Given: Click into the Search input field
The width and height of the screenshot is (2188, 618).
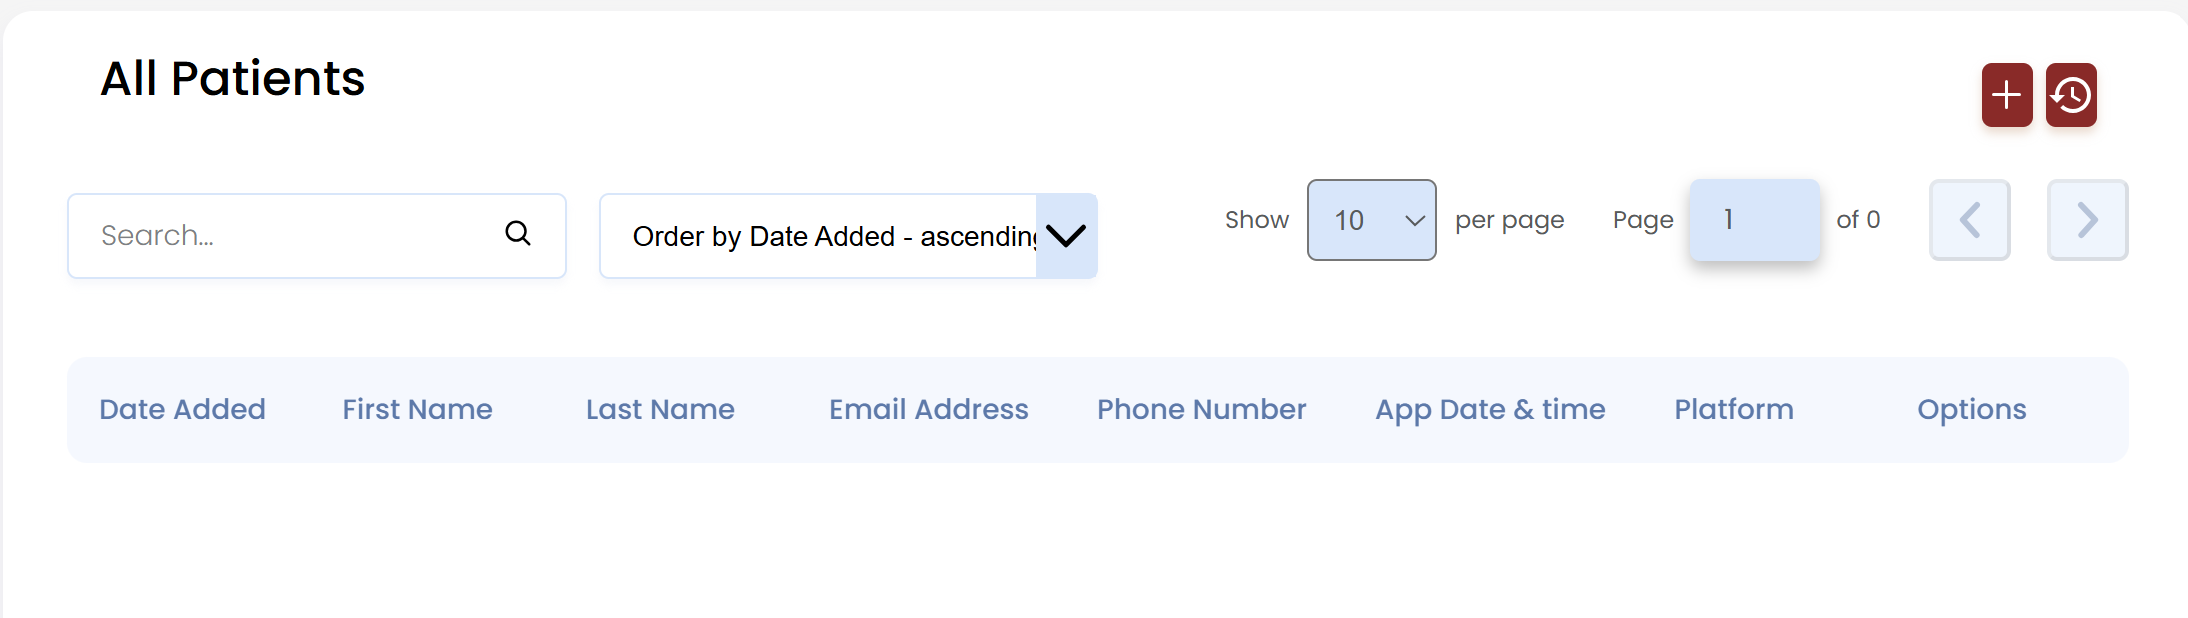Looking at the screenshot, I should click(290, 236).
